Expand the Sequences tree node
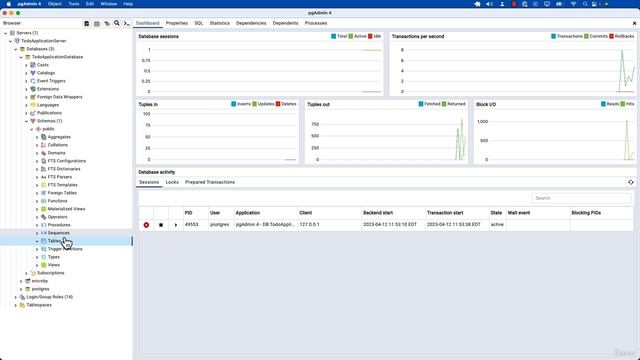Image resolution: width=640 pixels, height=360 pixels. tap(38, 233)
